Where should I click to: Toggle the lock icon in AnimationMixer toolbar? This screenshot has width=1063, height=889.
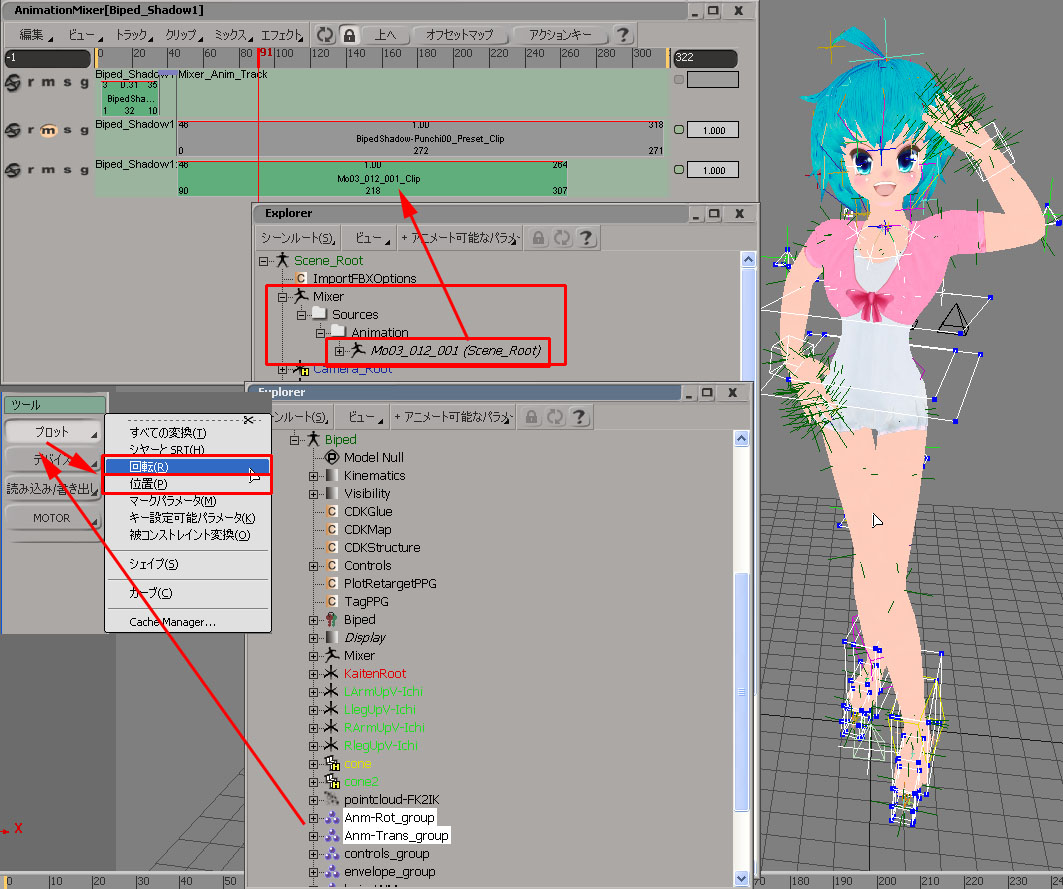348,35
